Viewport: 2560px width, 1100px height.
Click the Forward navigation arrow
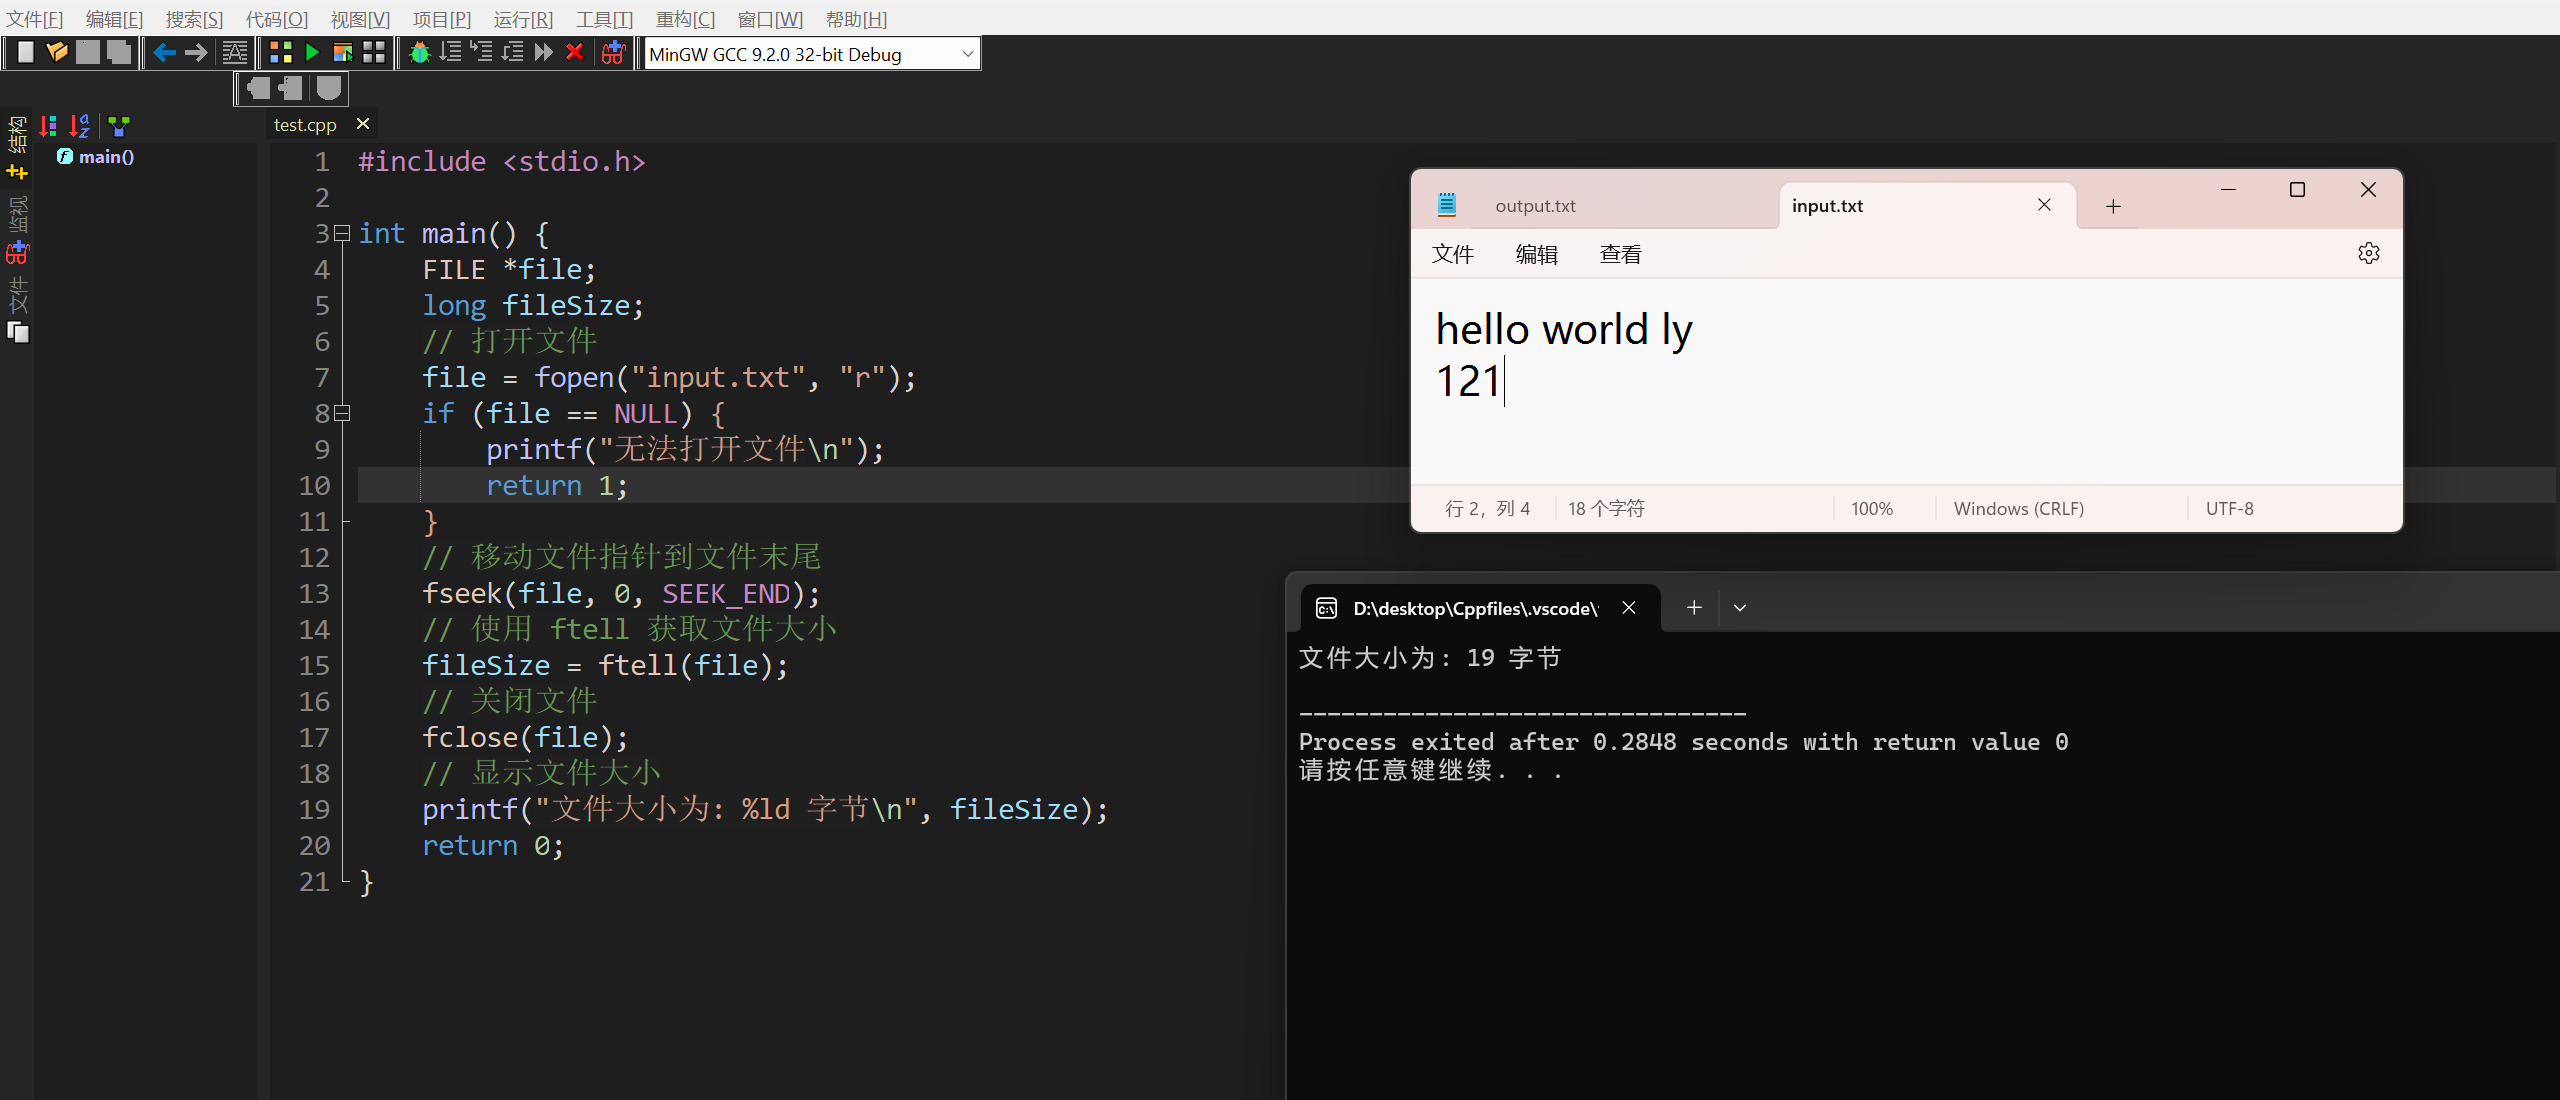point(196,53)
